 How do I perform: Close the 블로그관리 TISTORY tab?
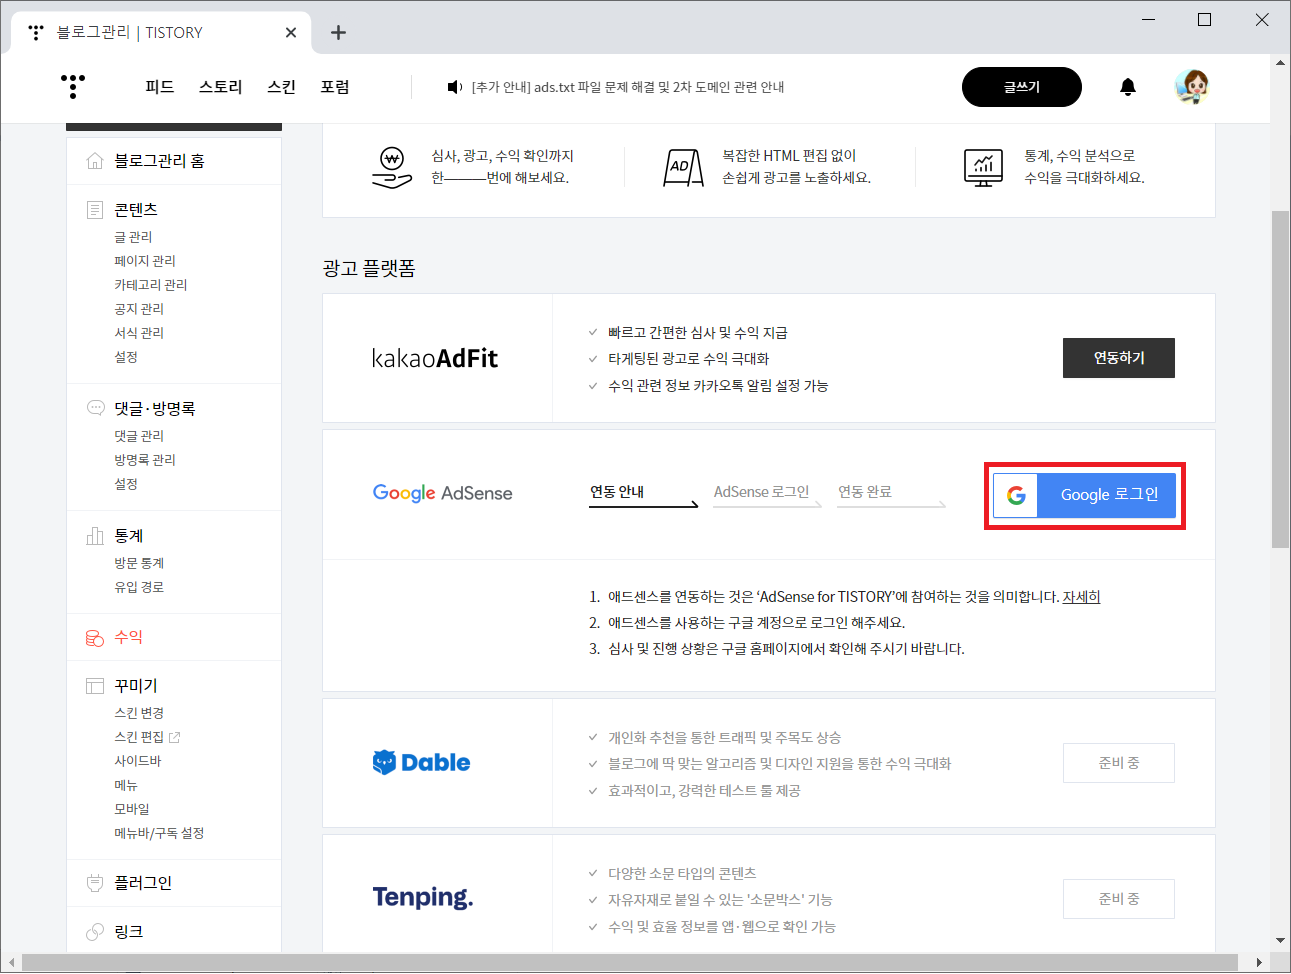(290, 33)
